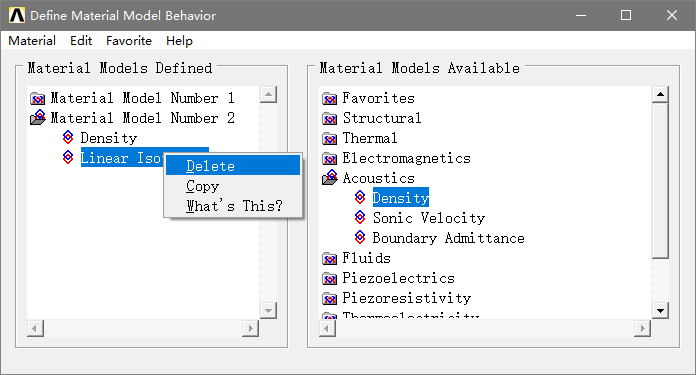Click the Material Model Number 1 folder icon

click(x=38, y=98)
